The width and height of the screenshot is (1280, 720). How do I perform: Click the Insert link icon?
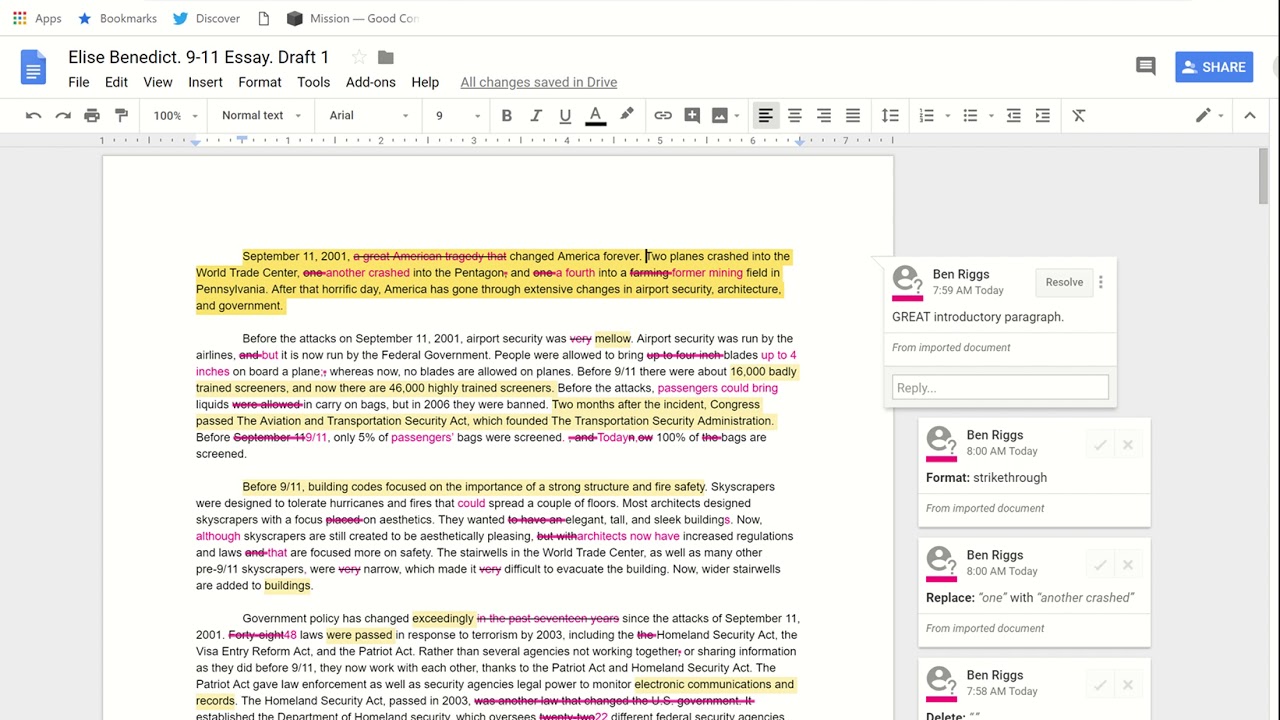[663, 116]
